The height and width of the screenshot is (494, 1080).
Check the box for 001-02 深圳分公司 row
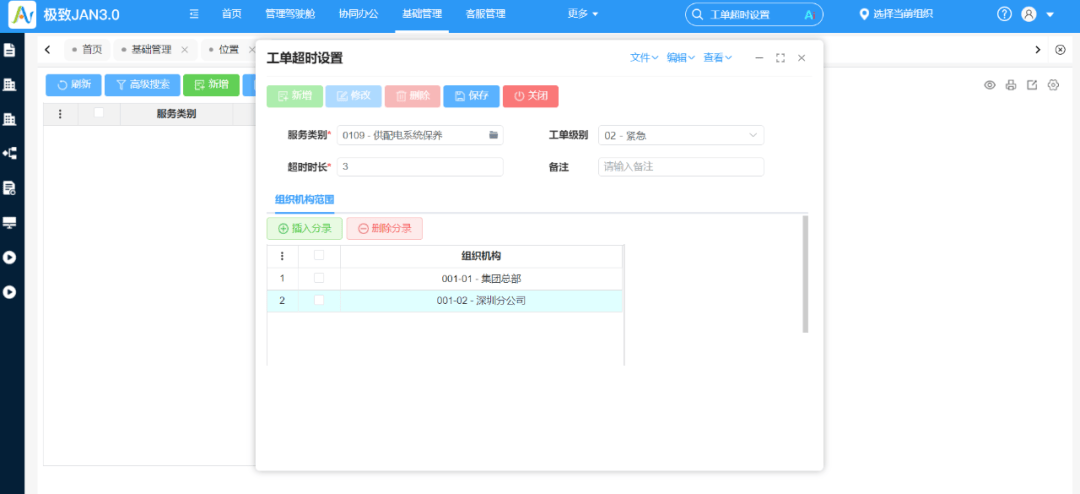(319, 300)
